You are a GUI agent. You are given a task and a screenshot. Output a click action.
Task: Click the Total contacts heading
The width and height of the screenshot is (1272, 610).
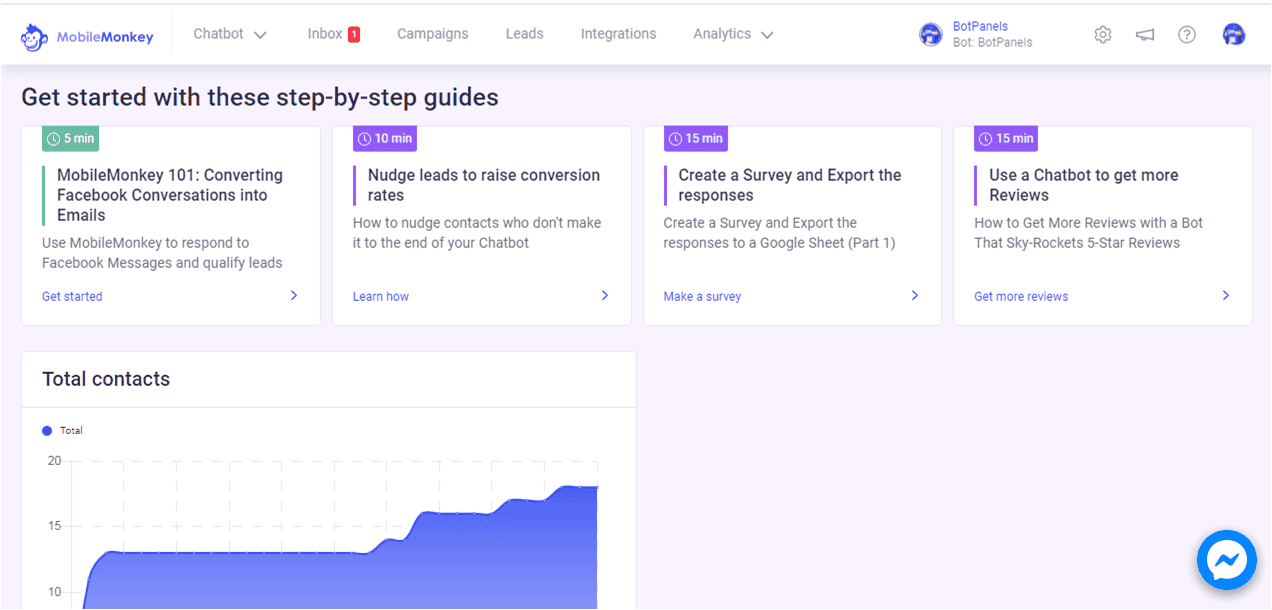coord(106,379)
